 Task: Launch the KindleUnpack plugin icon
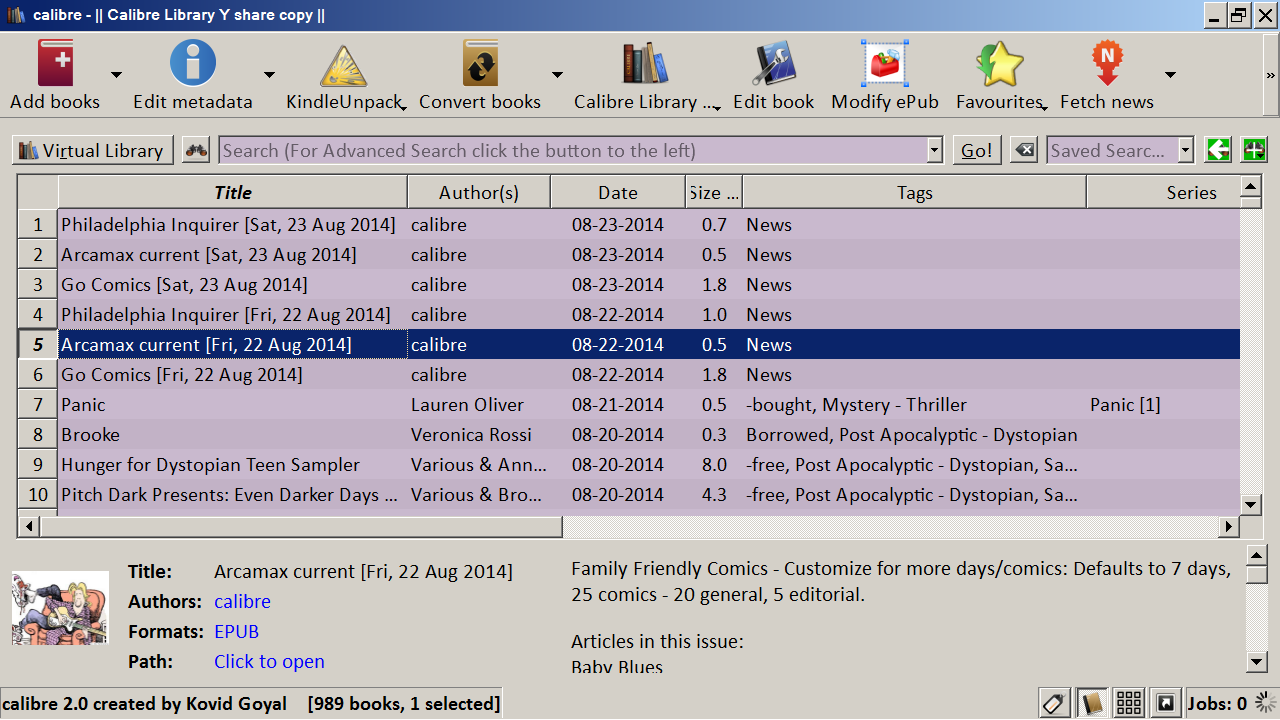click(343, 66)
